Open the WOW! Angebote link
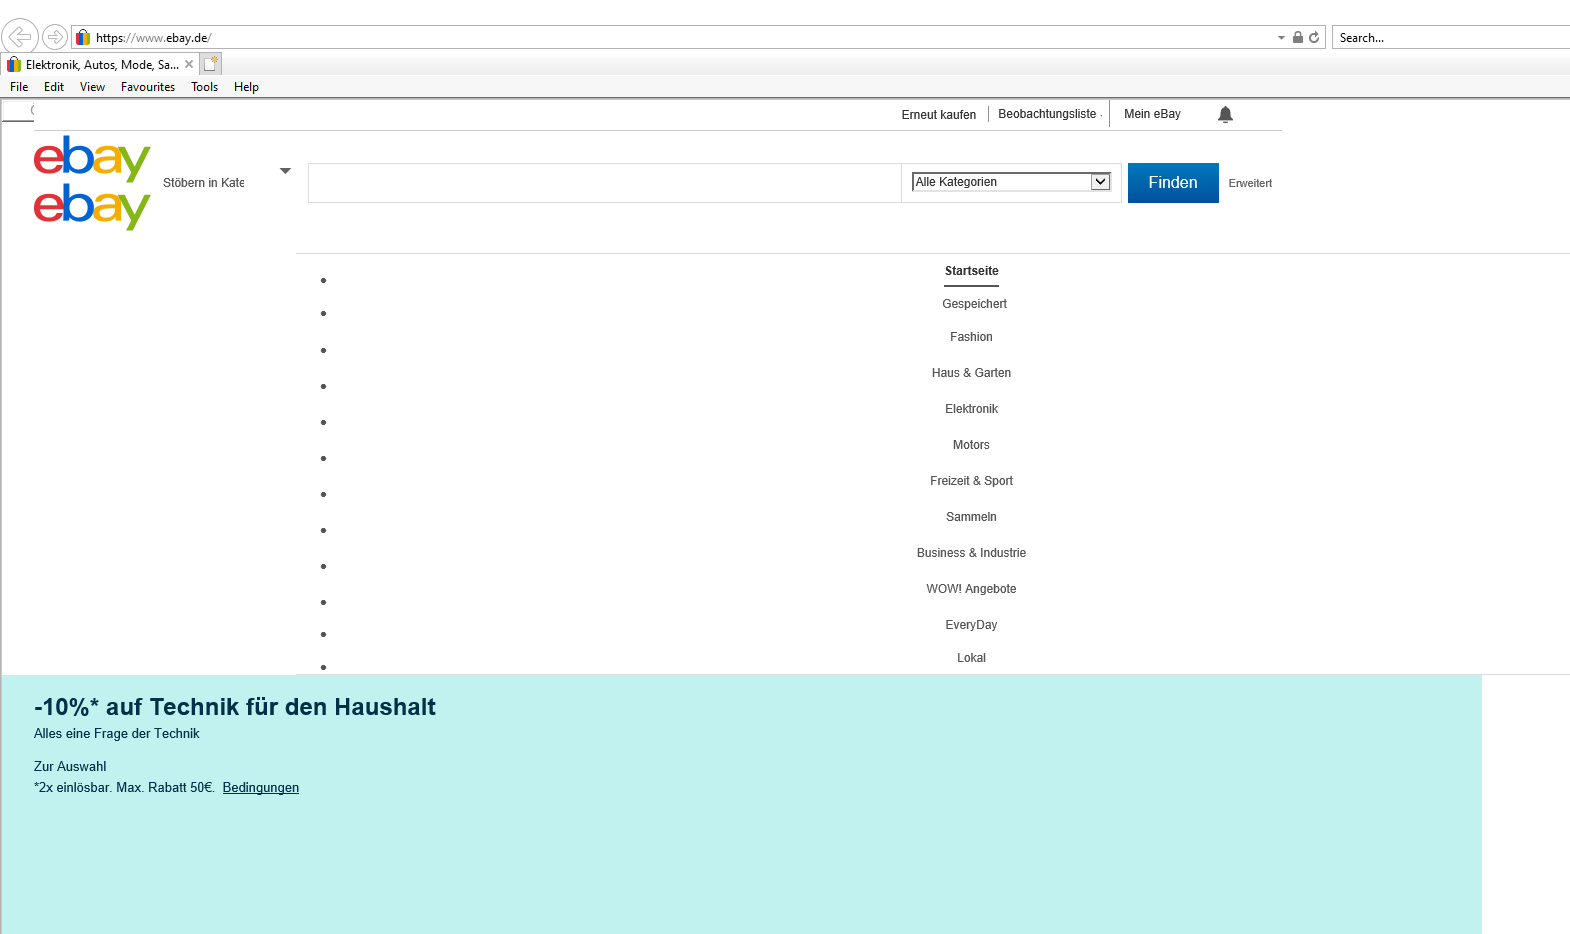This screenshot has width=1570, height=934. tap(971, 589)
